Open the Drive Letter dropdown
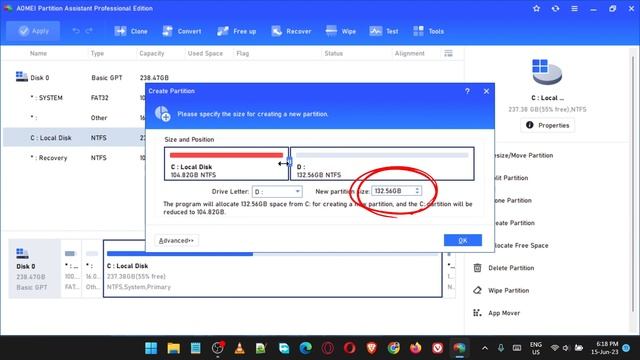This screenshot has width=640, height=360. [x=277, y=191]
